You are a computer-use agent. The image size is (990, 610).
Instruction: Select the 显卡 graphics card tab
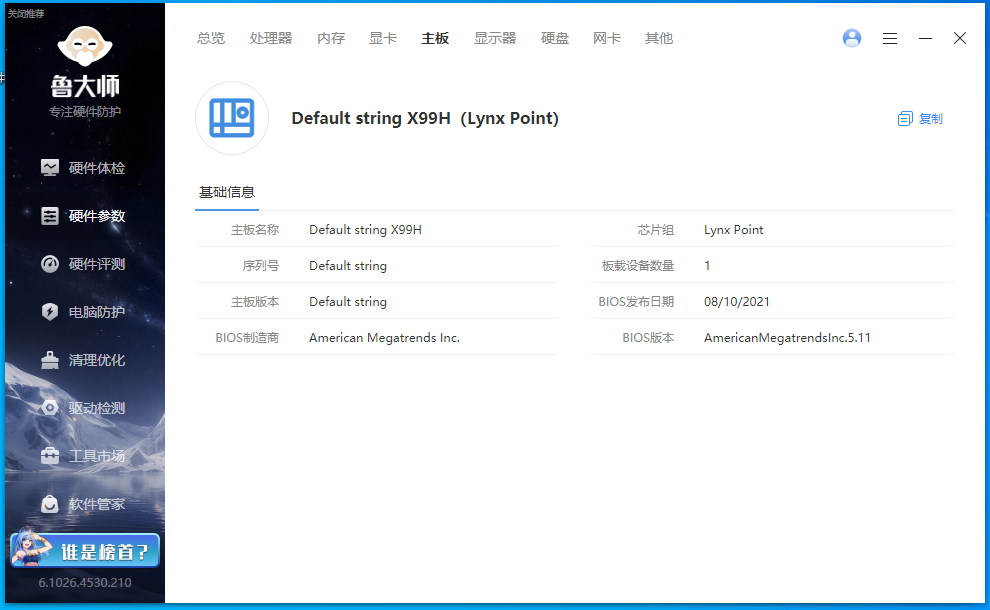pos(383,38)
